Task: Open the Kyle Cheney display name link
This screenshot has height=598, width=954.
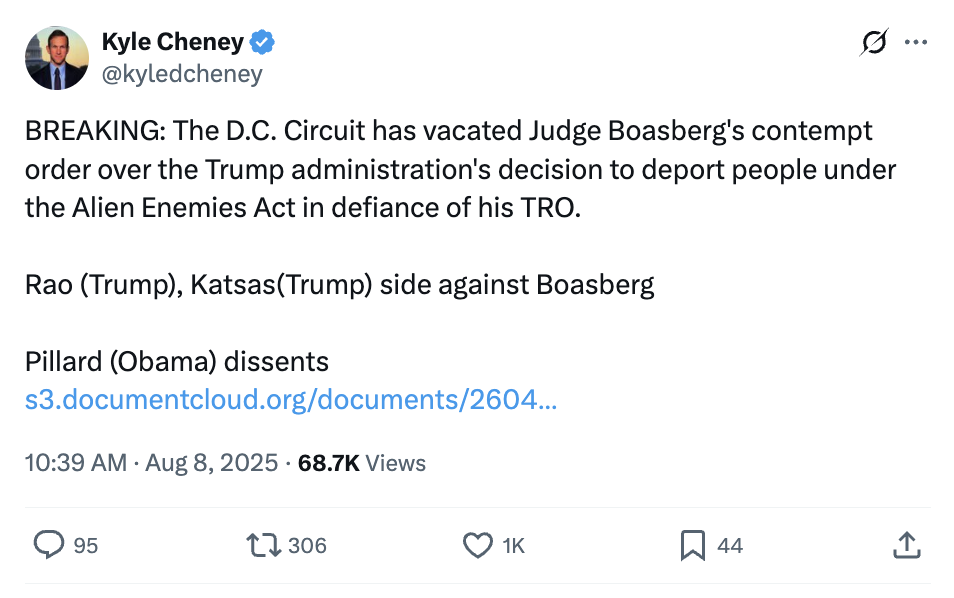Action: point(172,42)
